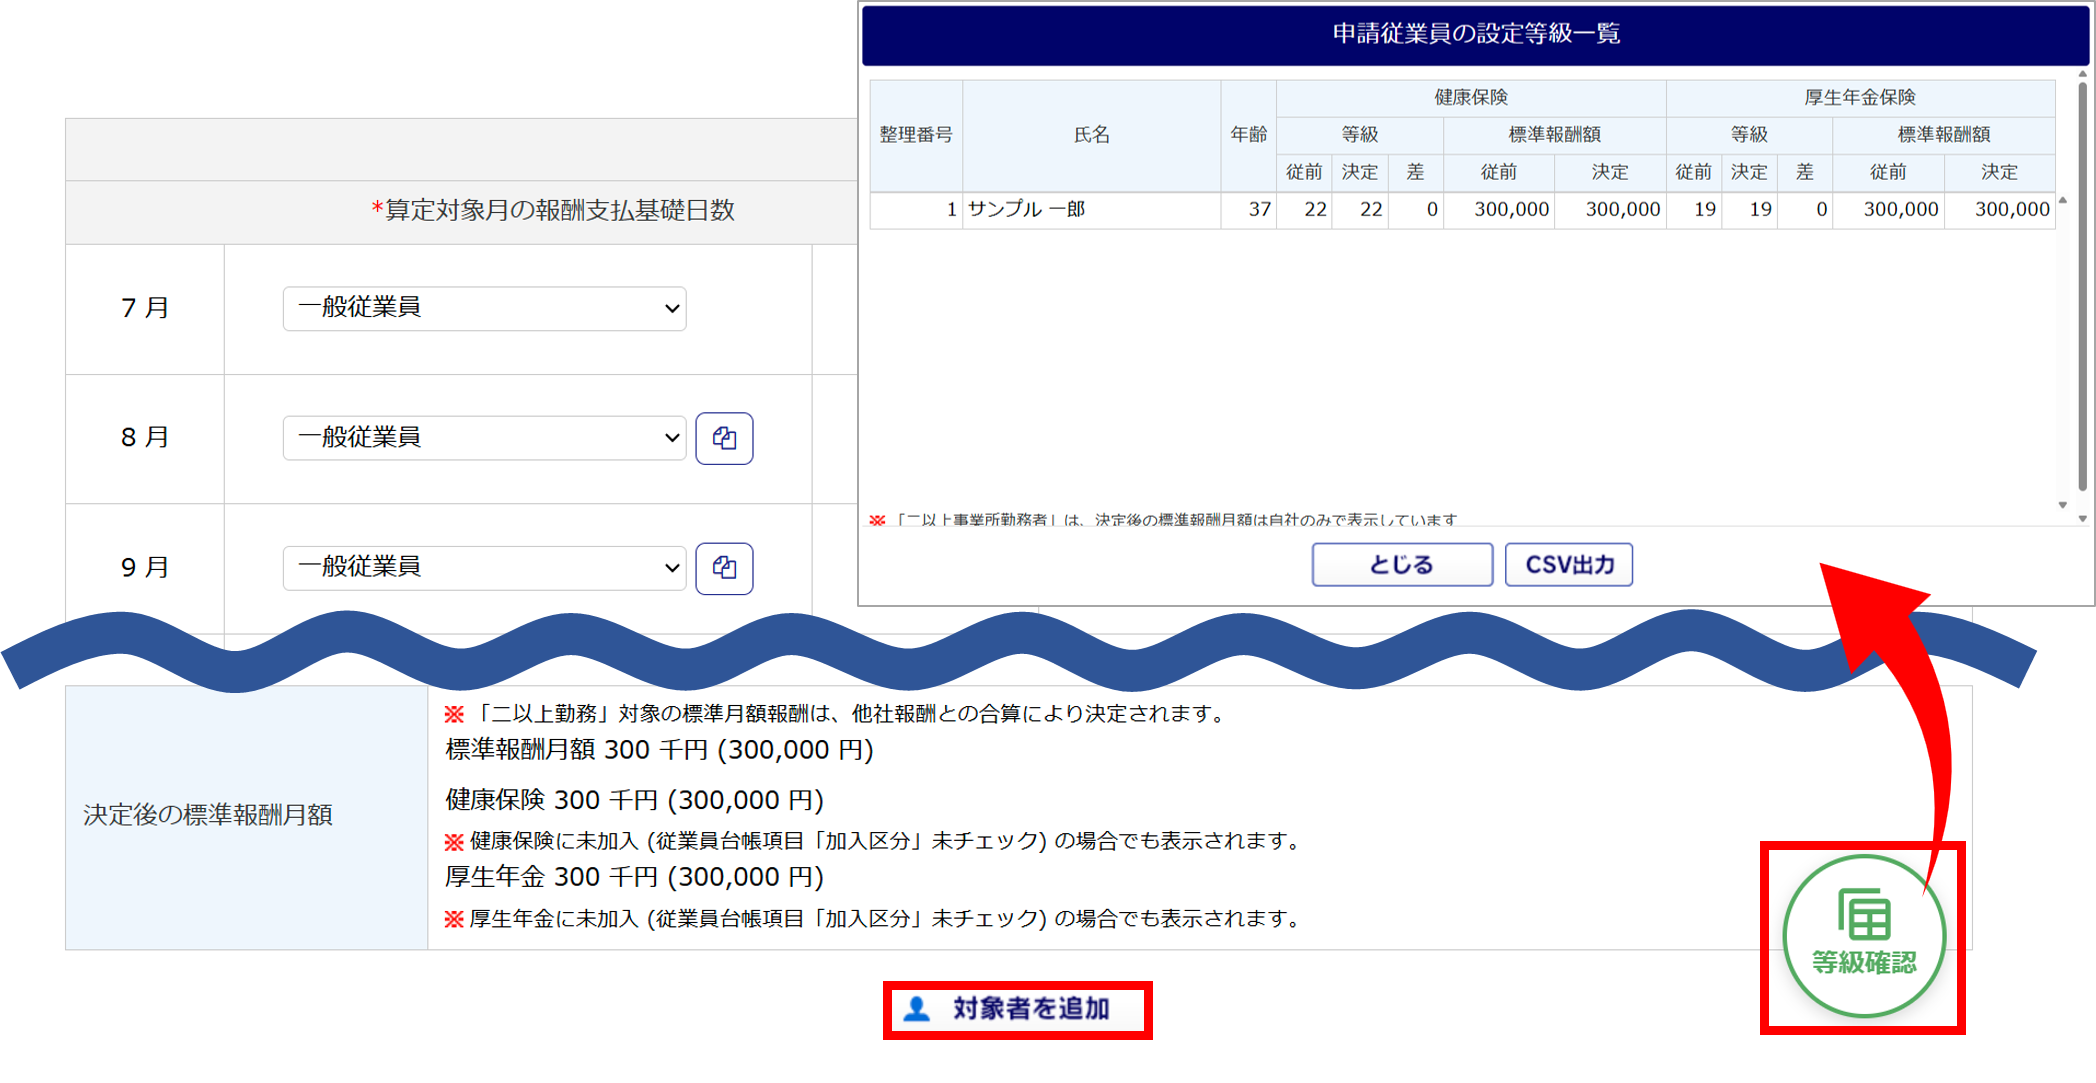Click the 氏名 column header
2096x1083 pixels.
[x=1091, y=135]
